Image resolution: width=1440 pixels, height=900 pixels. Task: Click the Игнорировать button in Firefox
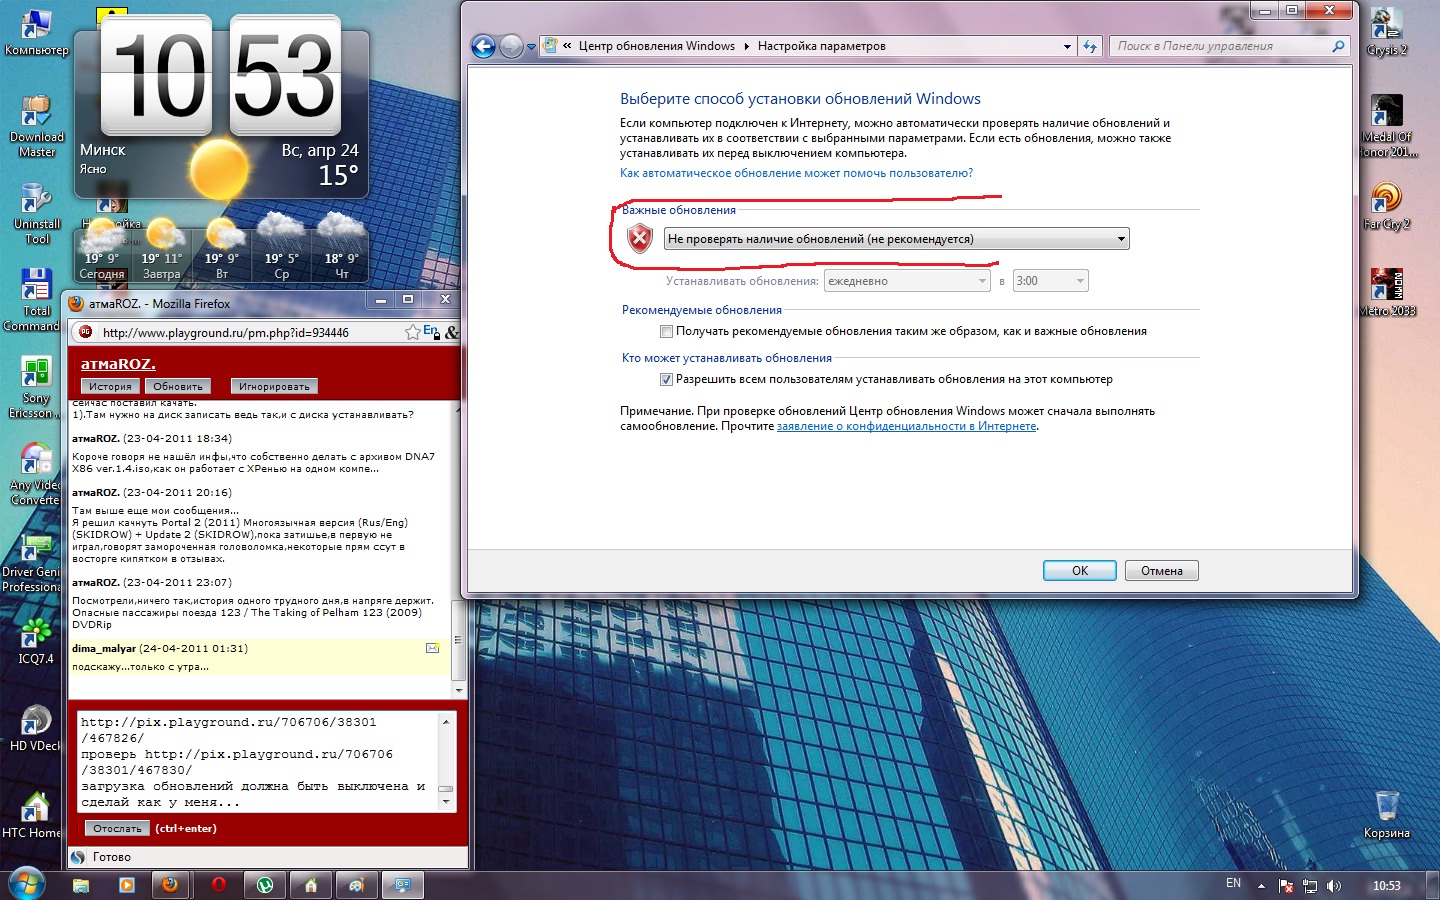(x=274, y=386)
